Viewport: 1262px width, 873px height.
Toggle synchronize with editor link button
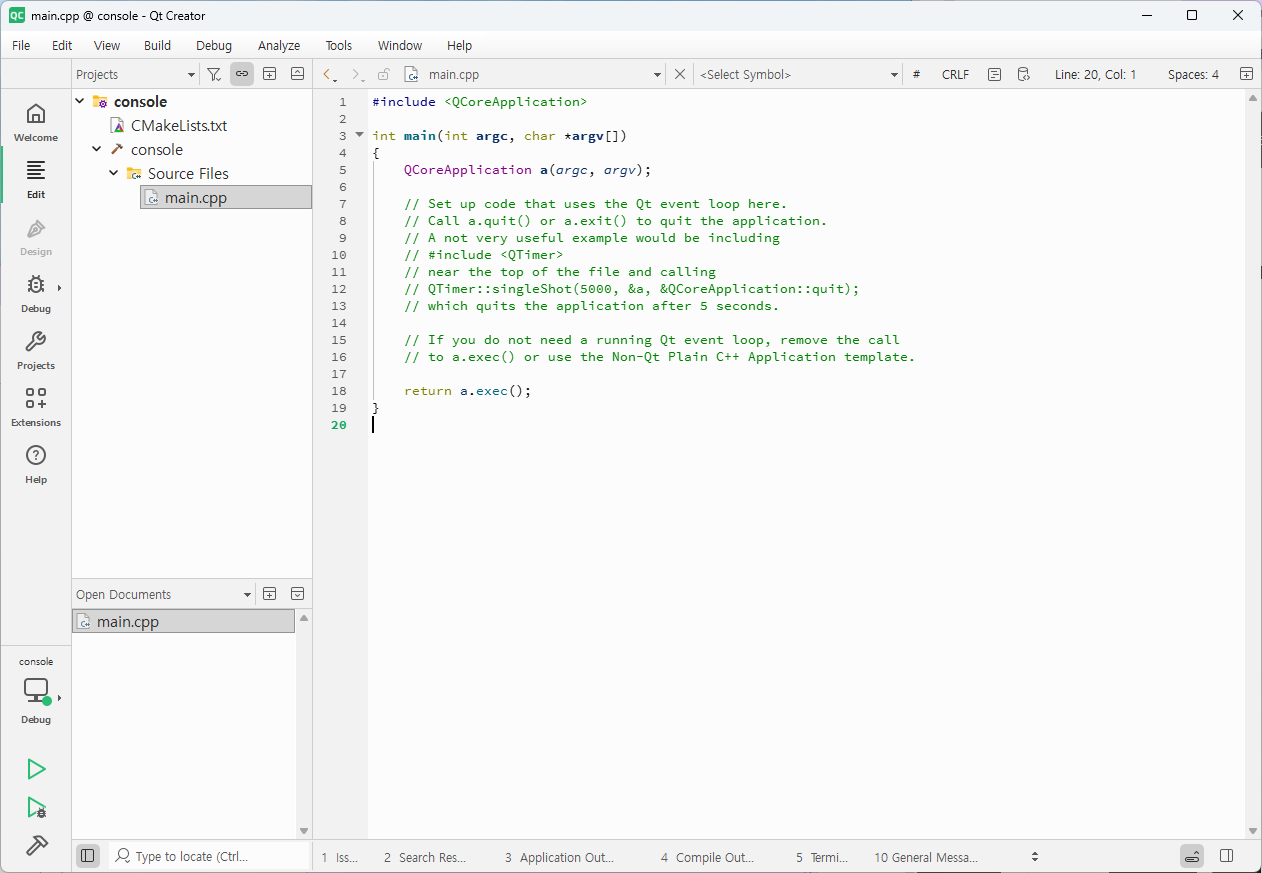(x=242, y=74)
